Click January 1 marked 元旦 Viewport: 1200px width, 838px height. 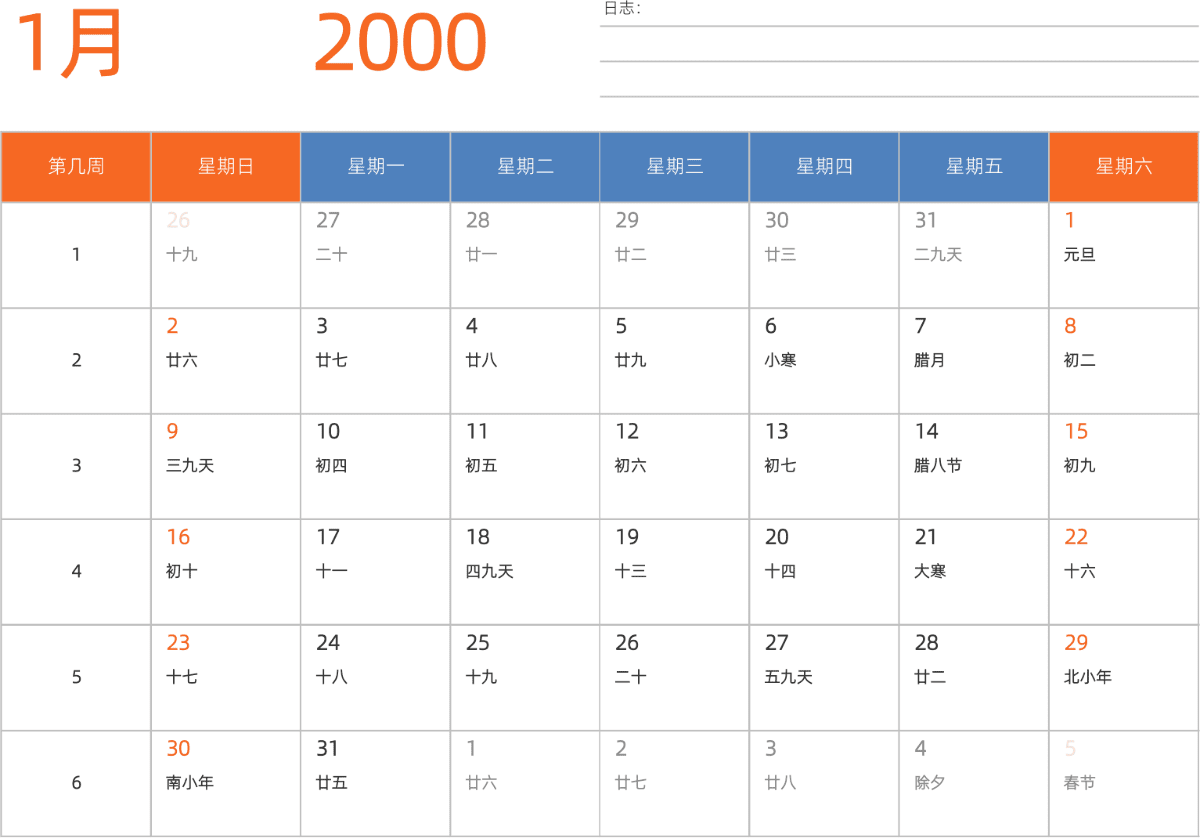[1124, 255]
